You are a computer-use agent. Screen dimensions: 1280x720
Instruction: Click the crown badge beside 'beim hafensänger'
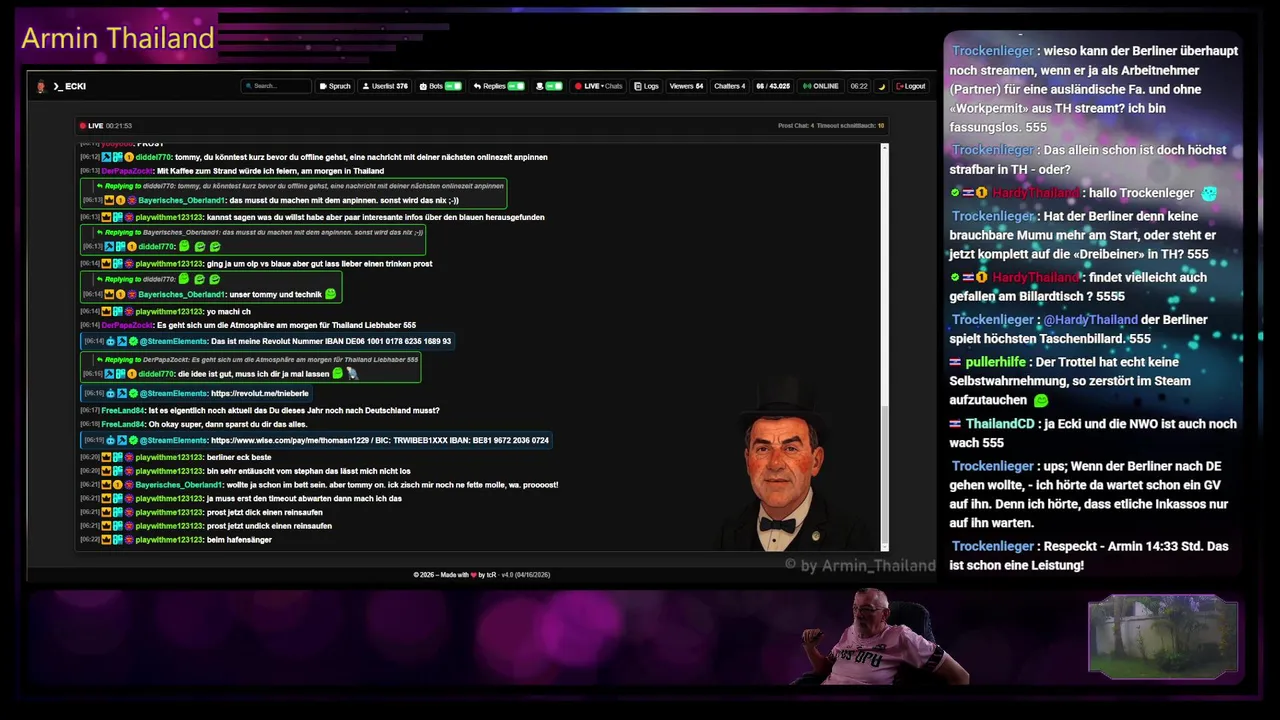pyautogui.click(x=107, y=540)
